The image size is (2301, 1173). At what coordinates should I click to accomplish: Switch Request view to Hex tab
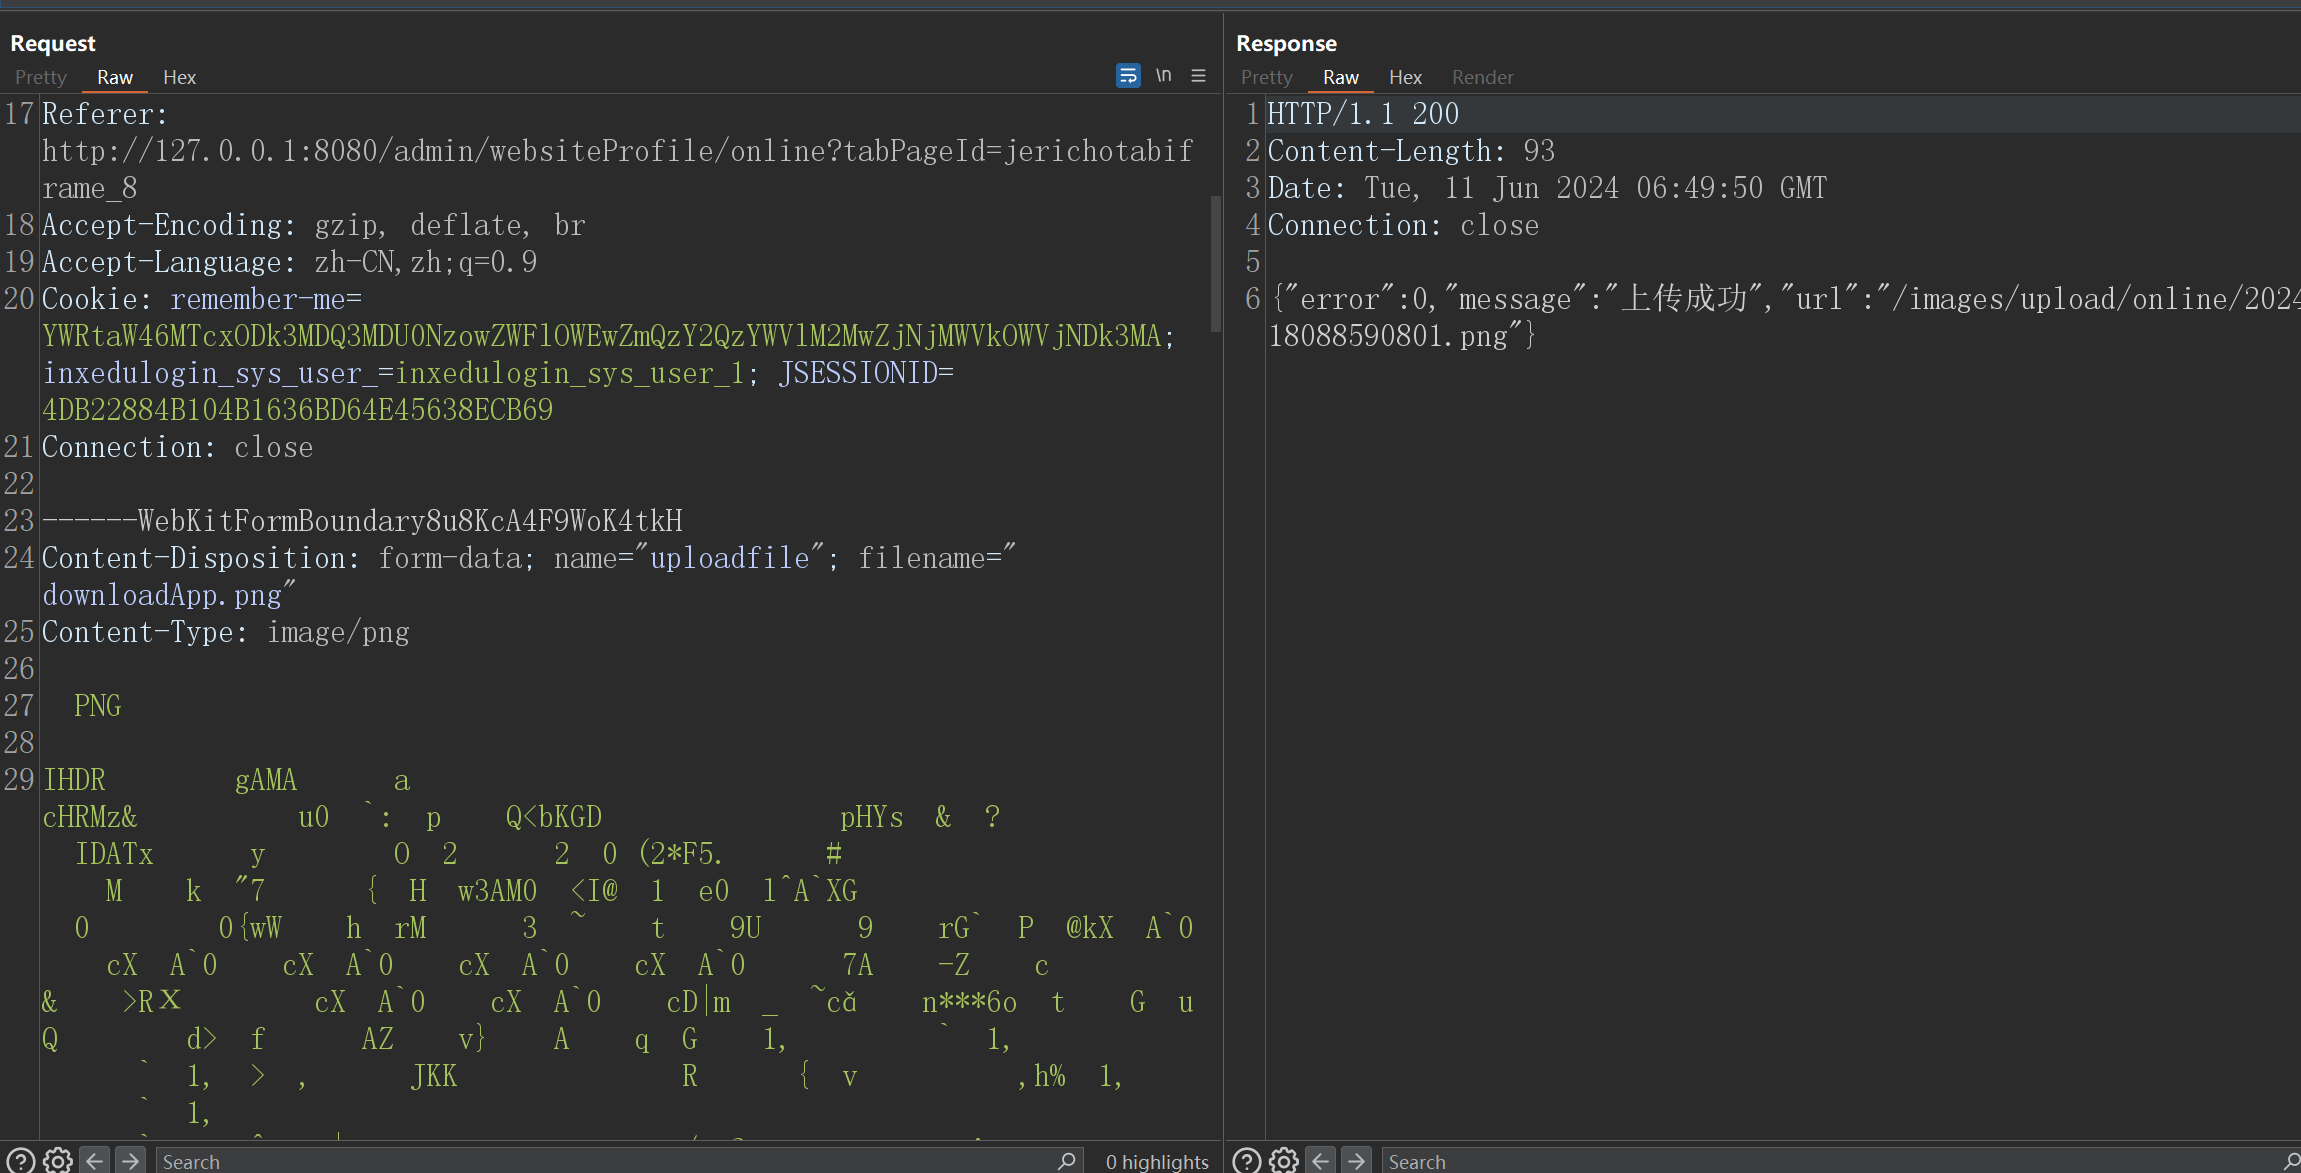[180, 77]
